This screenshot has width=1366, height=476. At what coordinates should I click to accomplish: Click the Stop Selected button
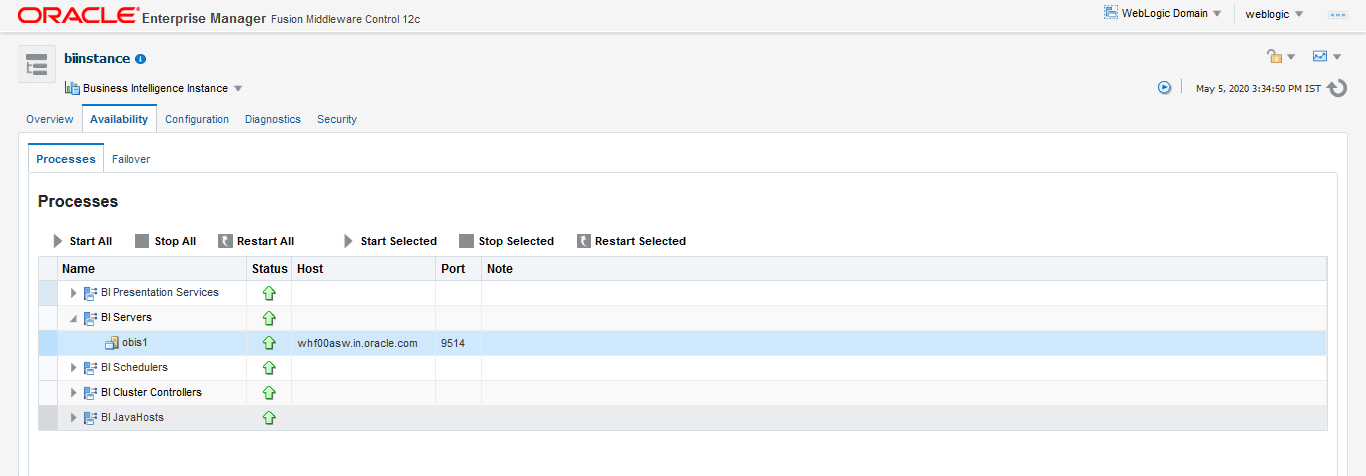pyautogui.click(x=506, y=241)
